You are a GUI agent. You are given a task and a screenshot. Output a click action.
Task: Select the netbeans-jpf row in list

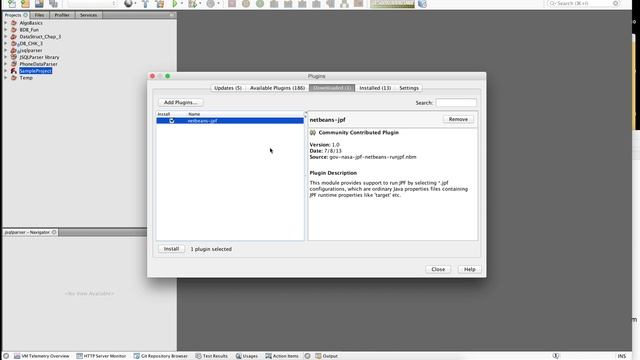[230, 121]
